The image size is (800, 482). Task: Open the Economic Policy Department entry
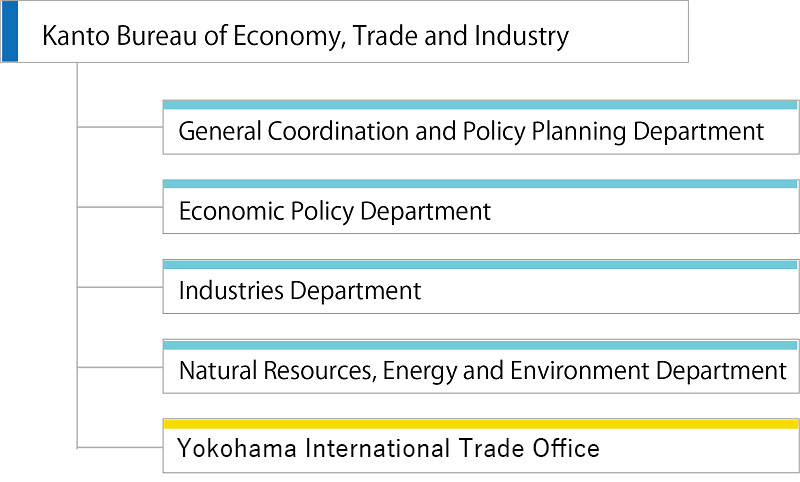(481, 207)
